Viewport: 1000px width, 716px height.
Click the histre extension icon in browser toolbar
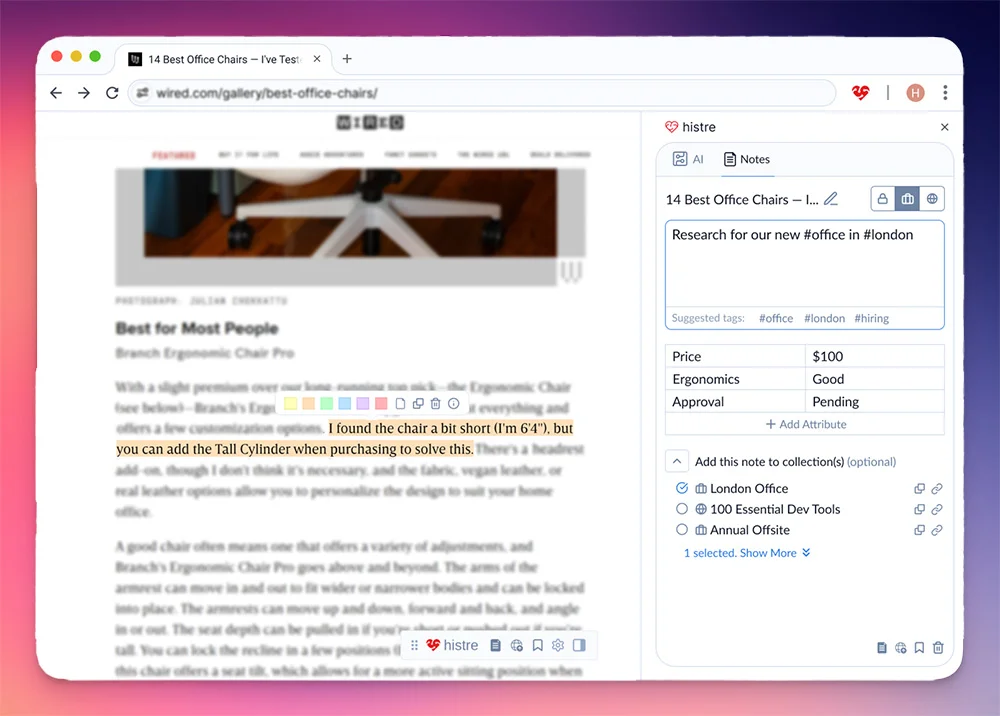click(860, 93)
